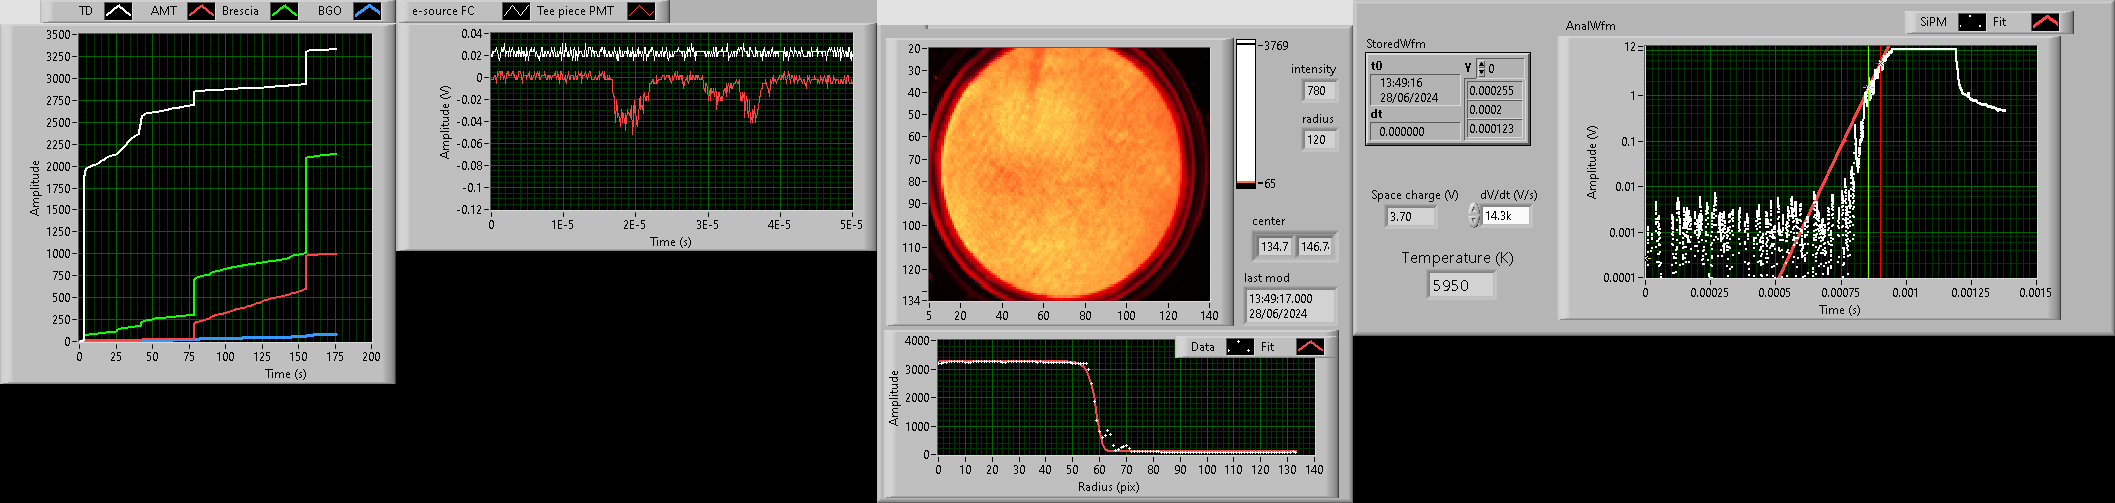Click the dV/dt value field showing 14.3k
The image size is (2115, 503).
click(x=1505, y=216)
